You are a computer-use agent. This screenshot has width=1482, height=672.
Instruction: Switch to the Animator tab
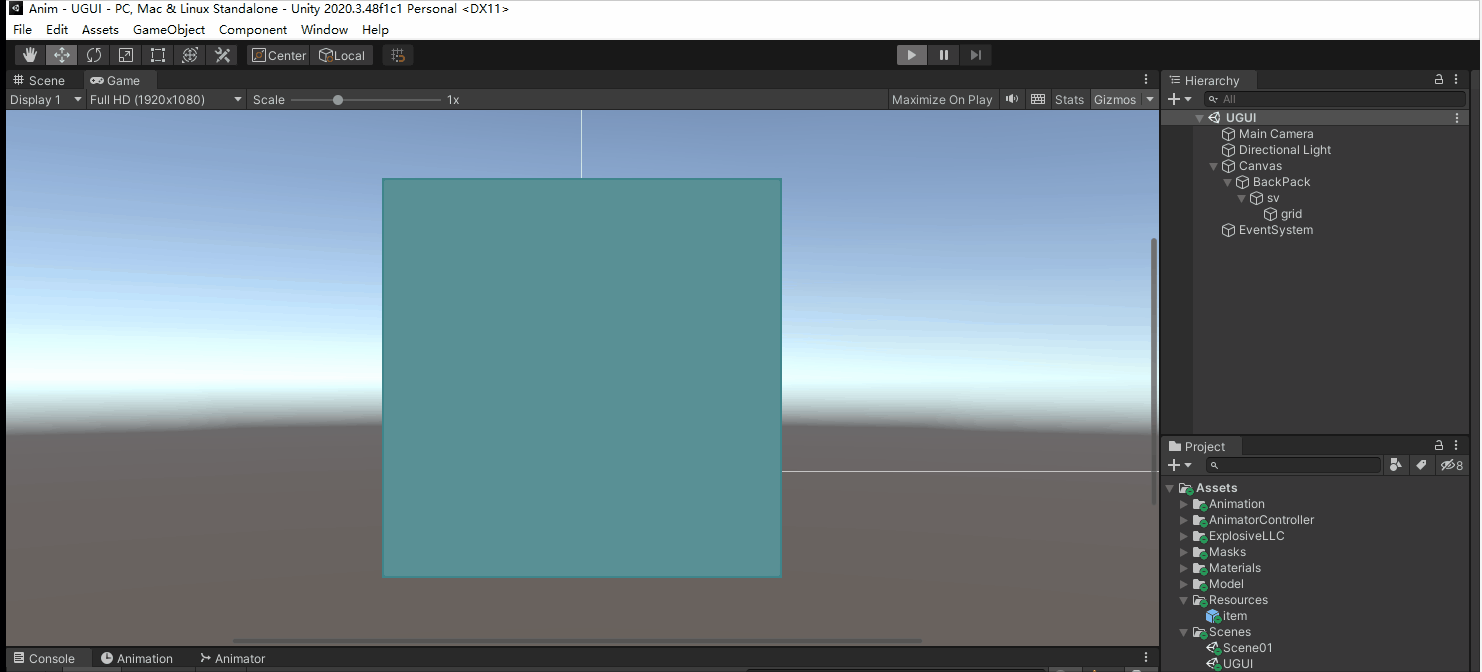[232, 658]
